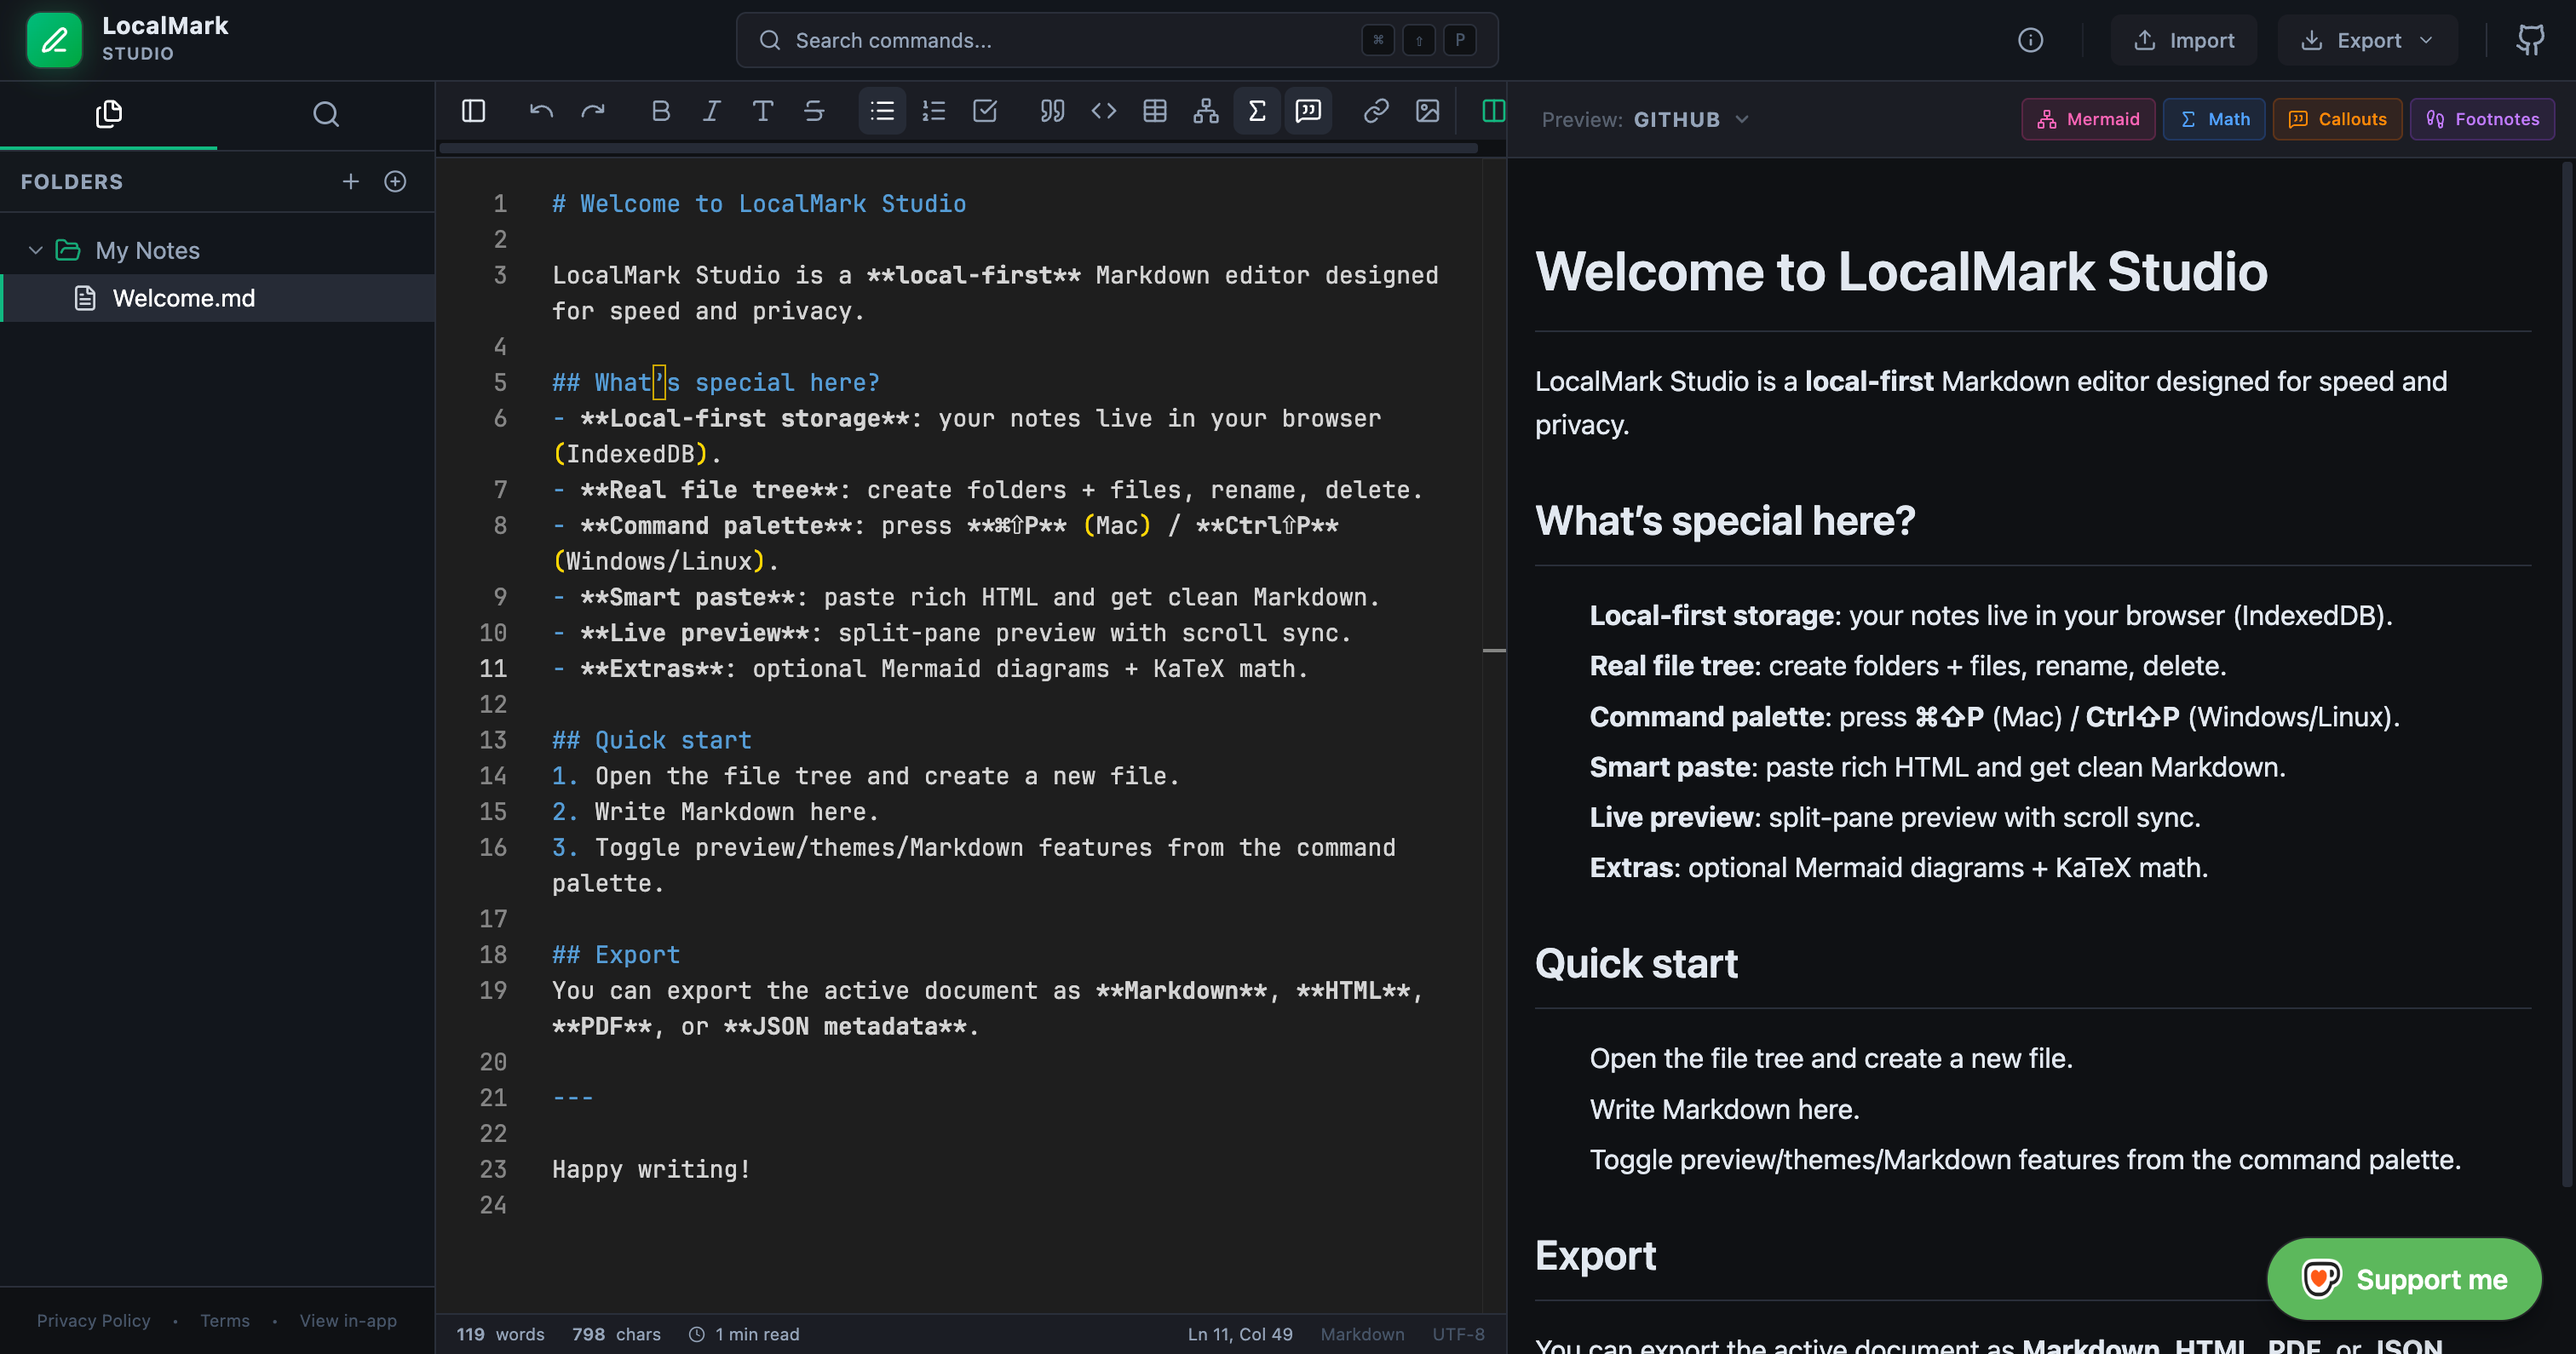
Task: Toggle the Math extras feature
Action: (2213, 118)
